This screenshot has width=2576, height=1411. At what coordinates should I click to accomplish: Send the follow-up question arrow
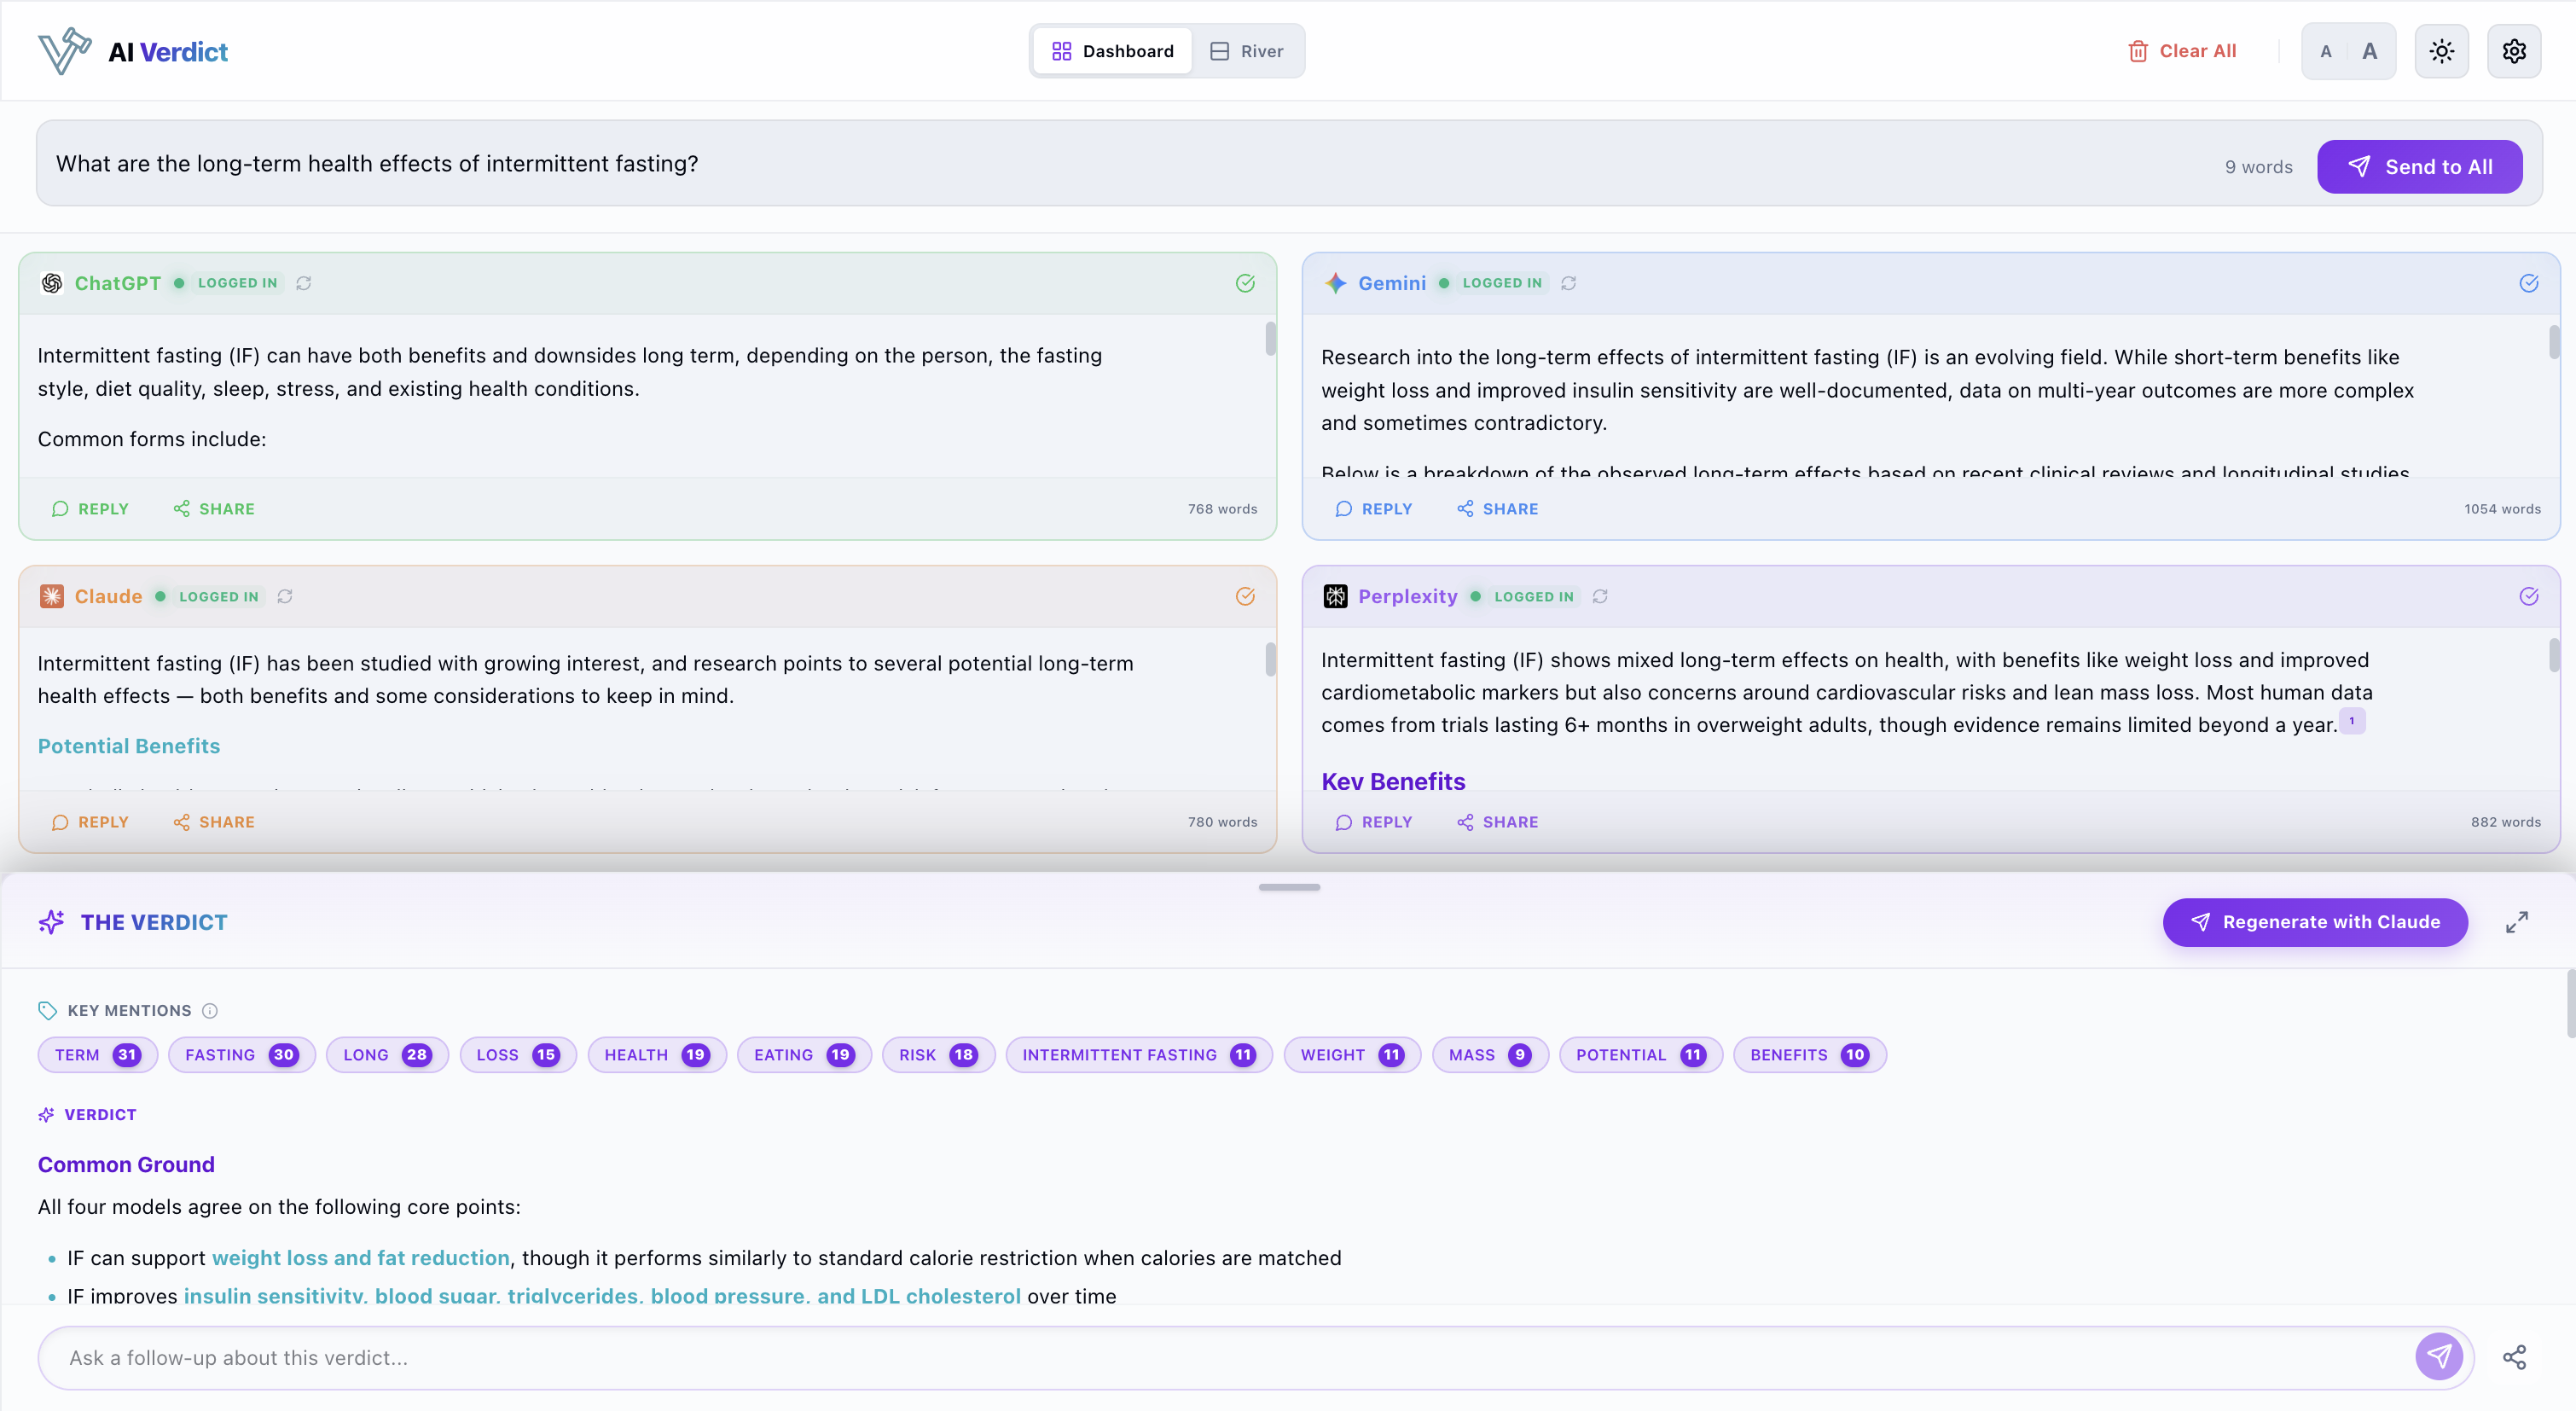[x=2439, y=1357]
